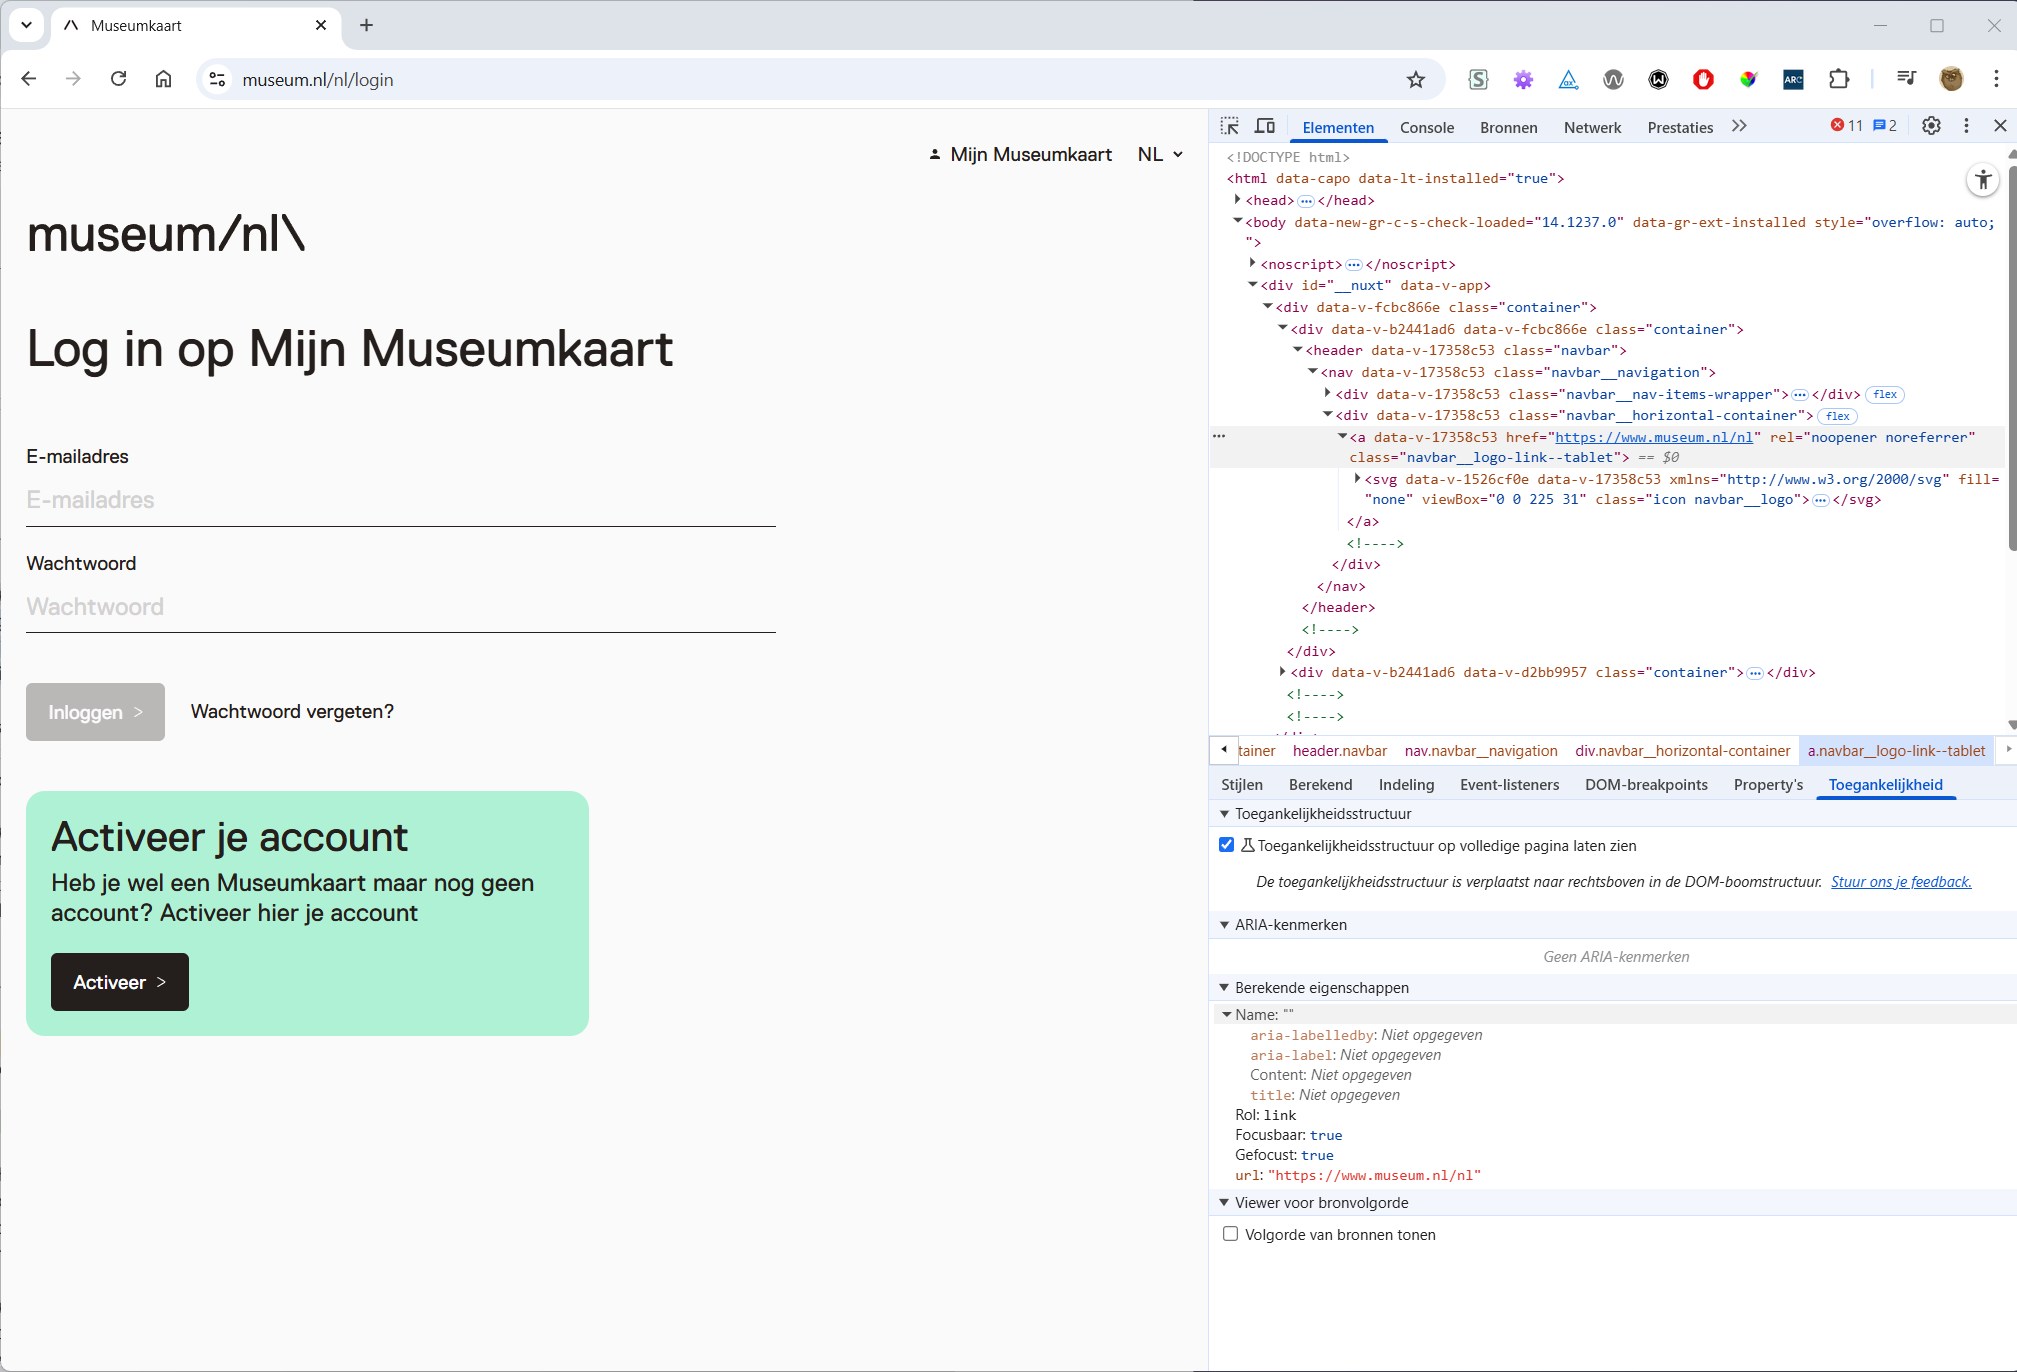2017x1372 pixels.
Task: Open the Extensions puzzle icon
Action: [x=1838, y=79]
